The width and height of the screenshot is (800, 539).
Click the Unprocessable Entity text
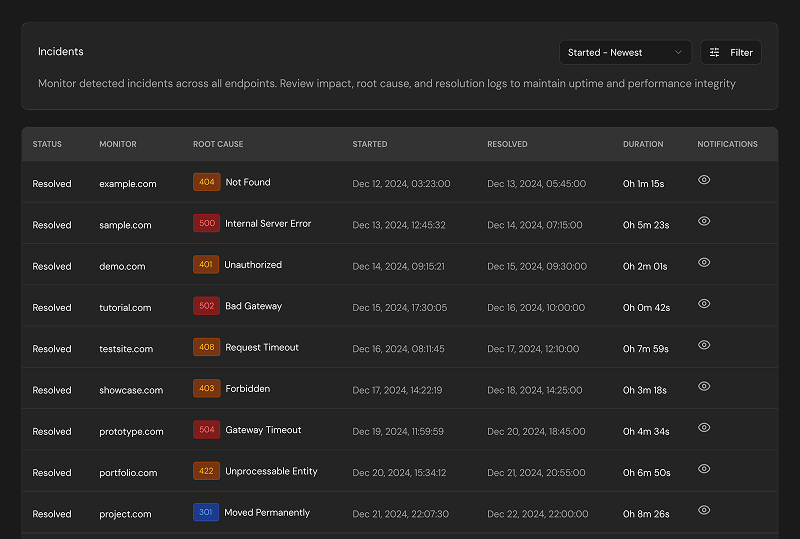tap(271, 472)
